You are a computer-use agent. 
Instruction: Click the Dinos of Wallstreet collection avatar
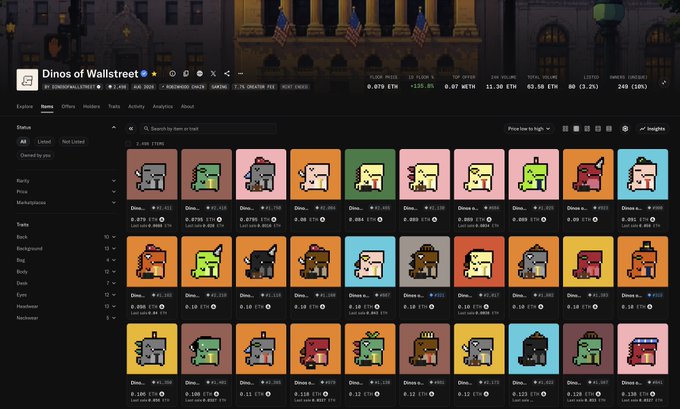point(27,80)
